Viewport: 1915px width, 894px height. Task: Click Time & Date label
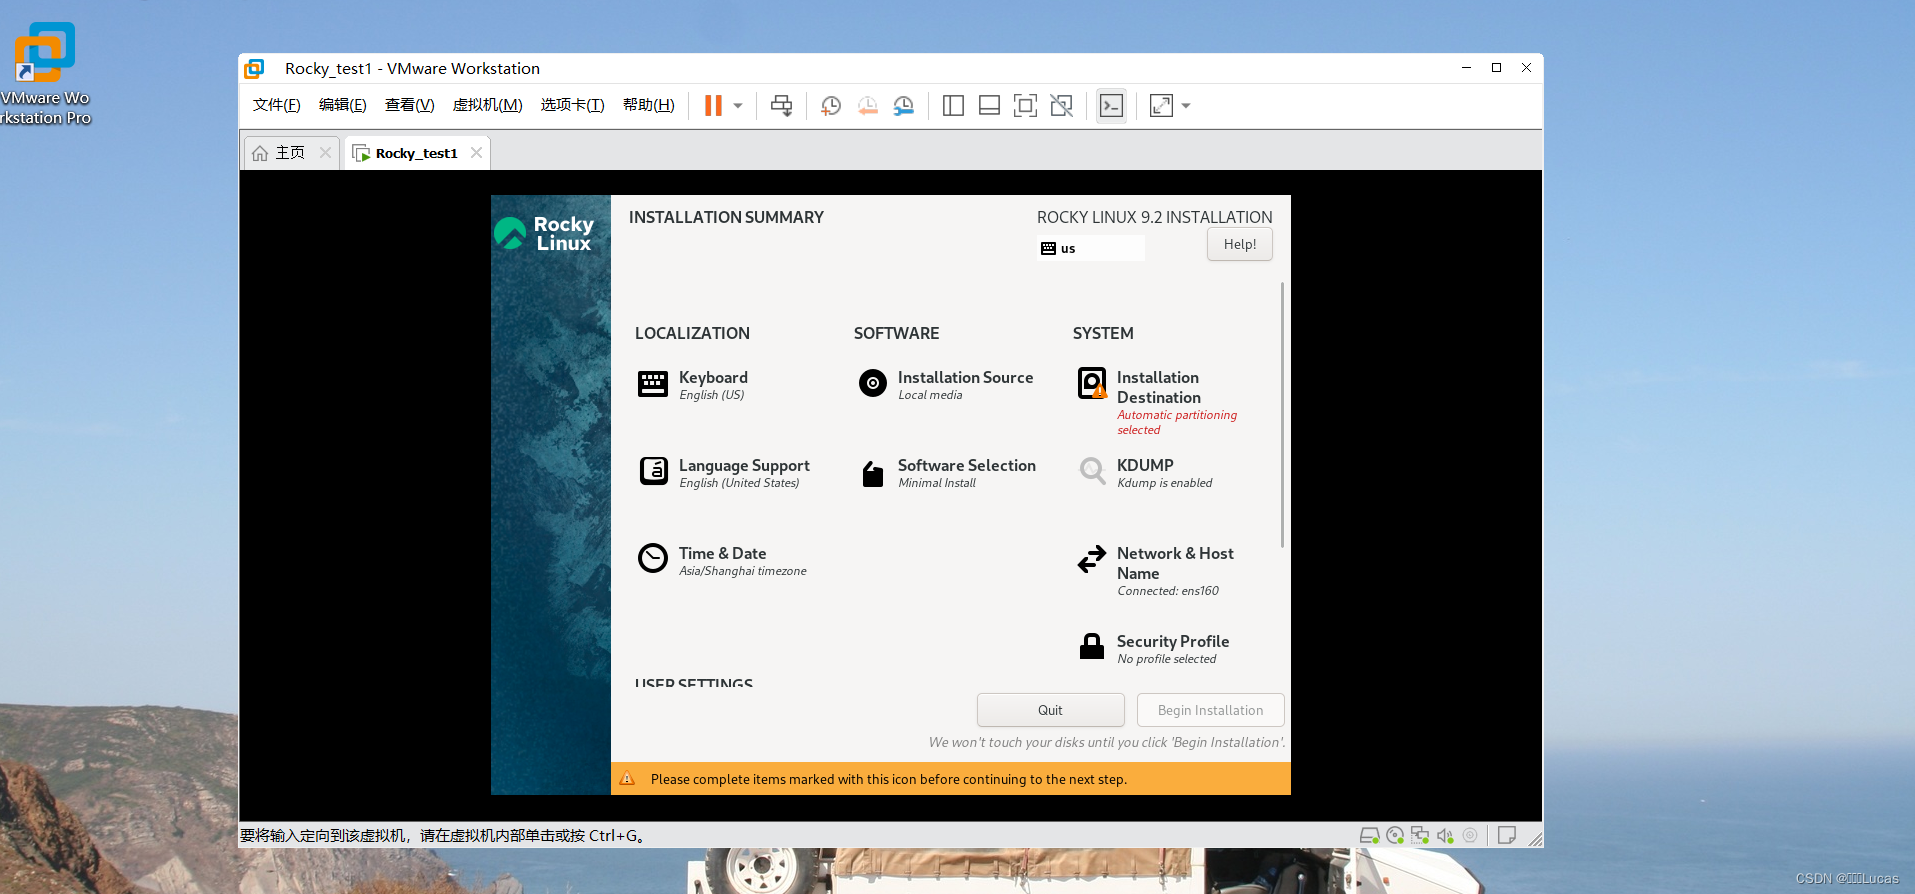pyautogui.click(x=722, y=553)
